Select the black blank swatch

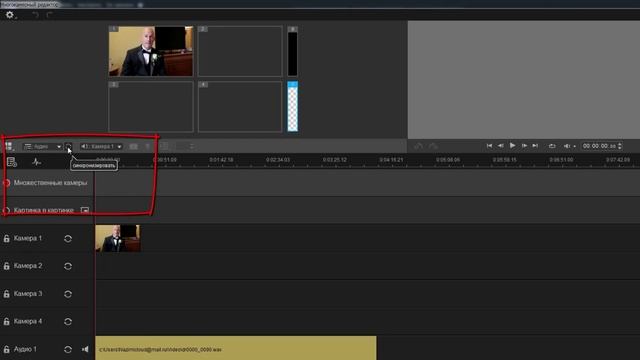[293, 51]
